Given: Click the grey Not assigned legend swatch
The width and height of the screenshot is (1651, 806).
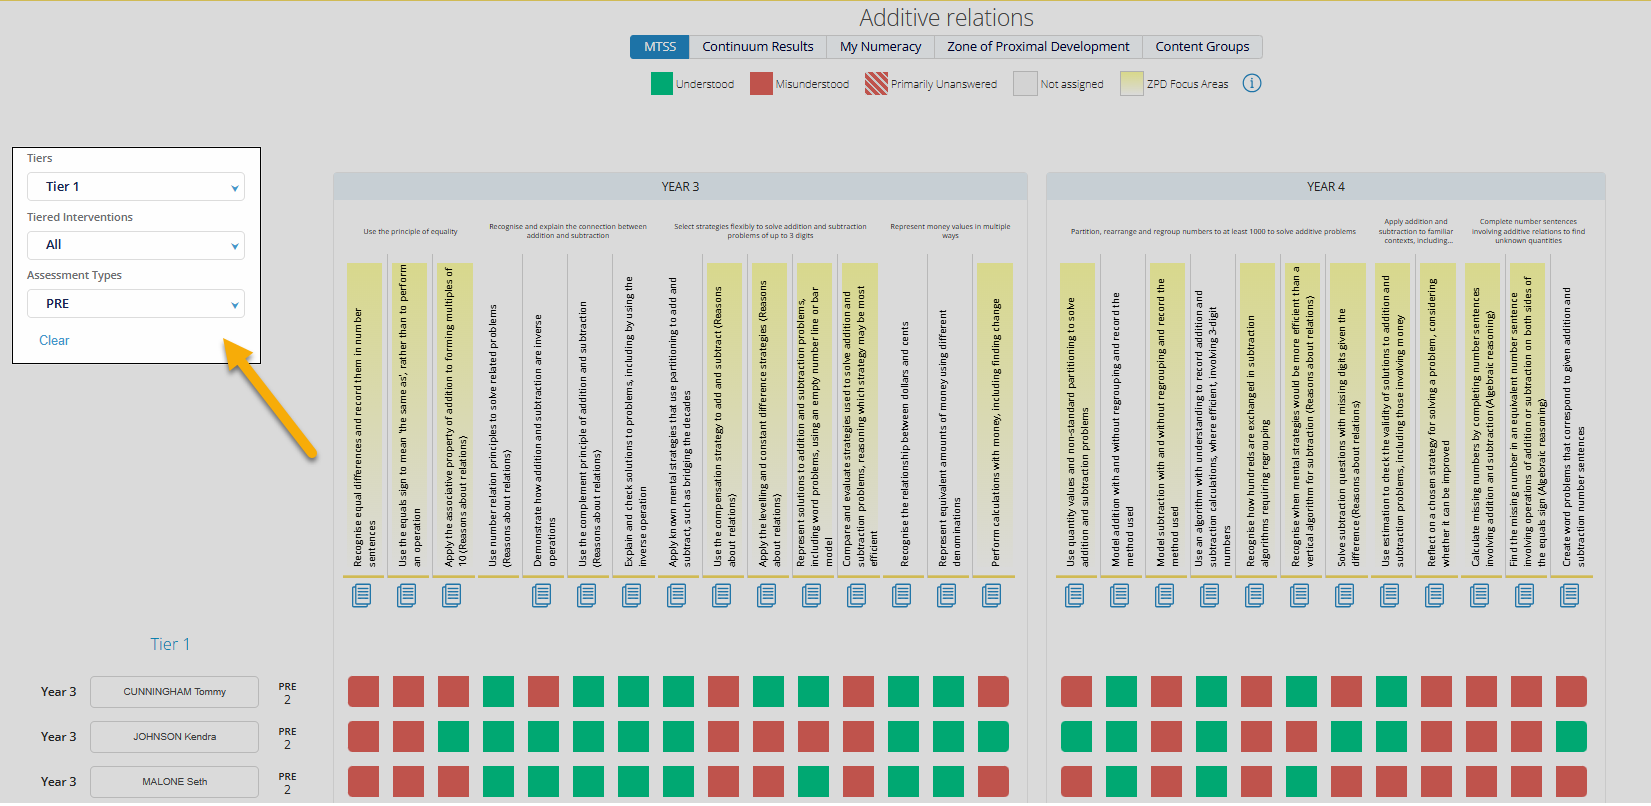Looking at the screenshot, I should 1025,84.
